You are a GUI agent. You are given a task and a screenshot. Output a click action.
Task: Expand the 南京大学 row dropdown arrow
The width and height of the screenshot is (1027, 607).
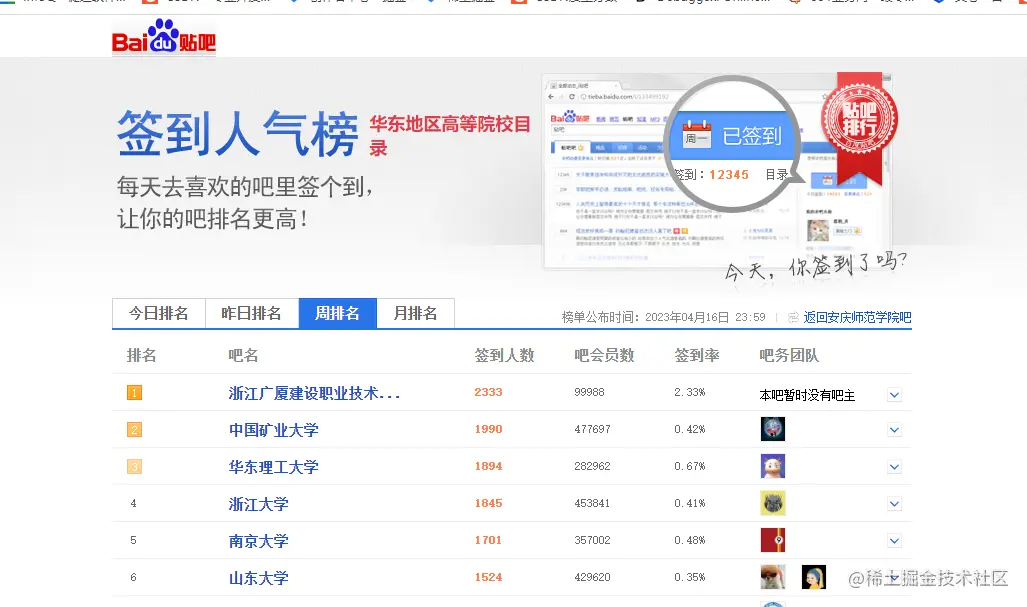[894, 541]
